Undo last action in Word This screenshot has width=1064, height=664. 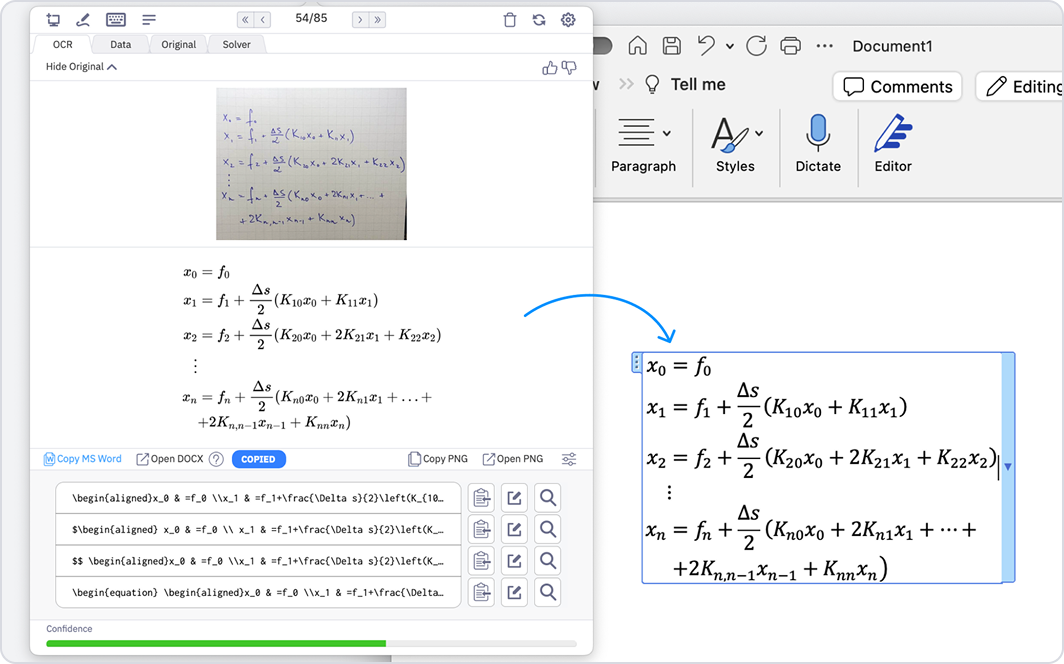click(706, 45)
